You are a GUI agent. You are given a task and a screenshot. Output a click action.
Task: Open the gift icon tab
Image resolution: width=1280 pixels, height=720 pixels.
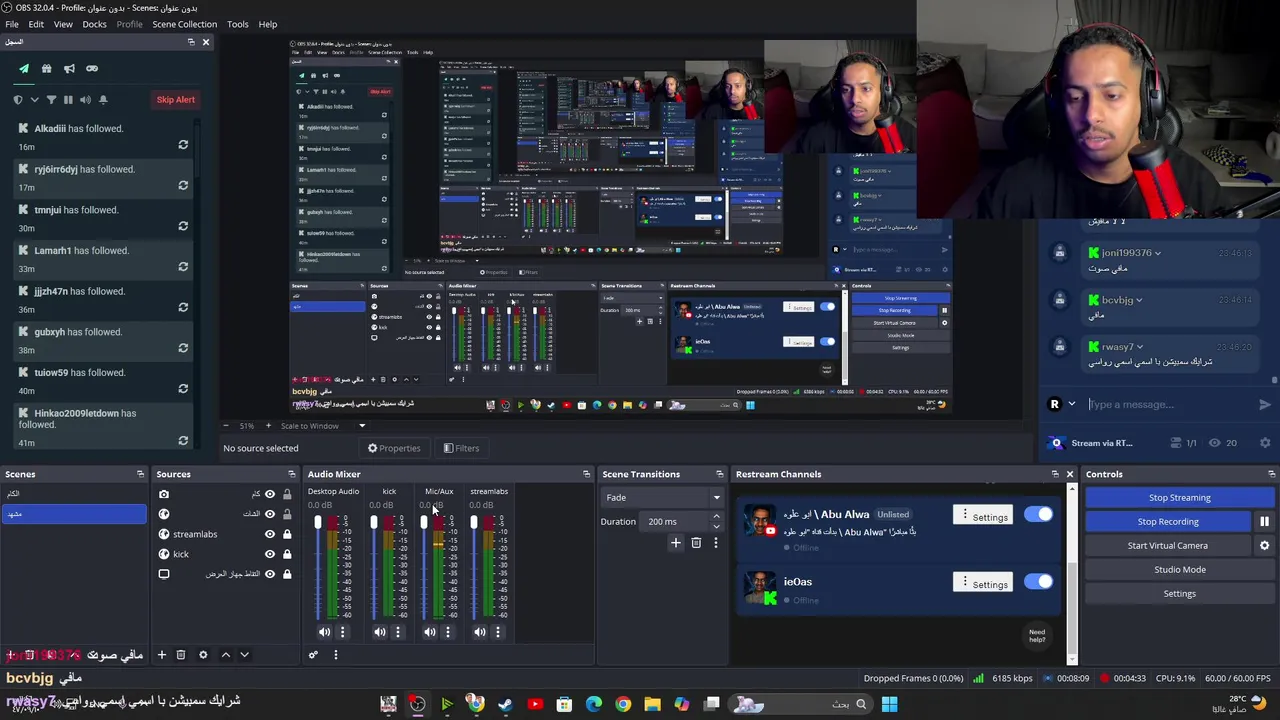pos(46,69)
